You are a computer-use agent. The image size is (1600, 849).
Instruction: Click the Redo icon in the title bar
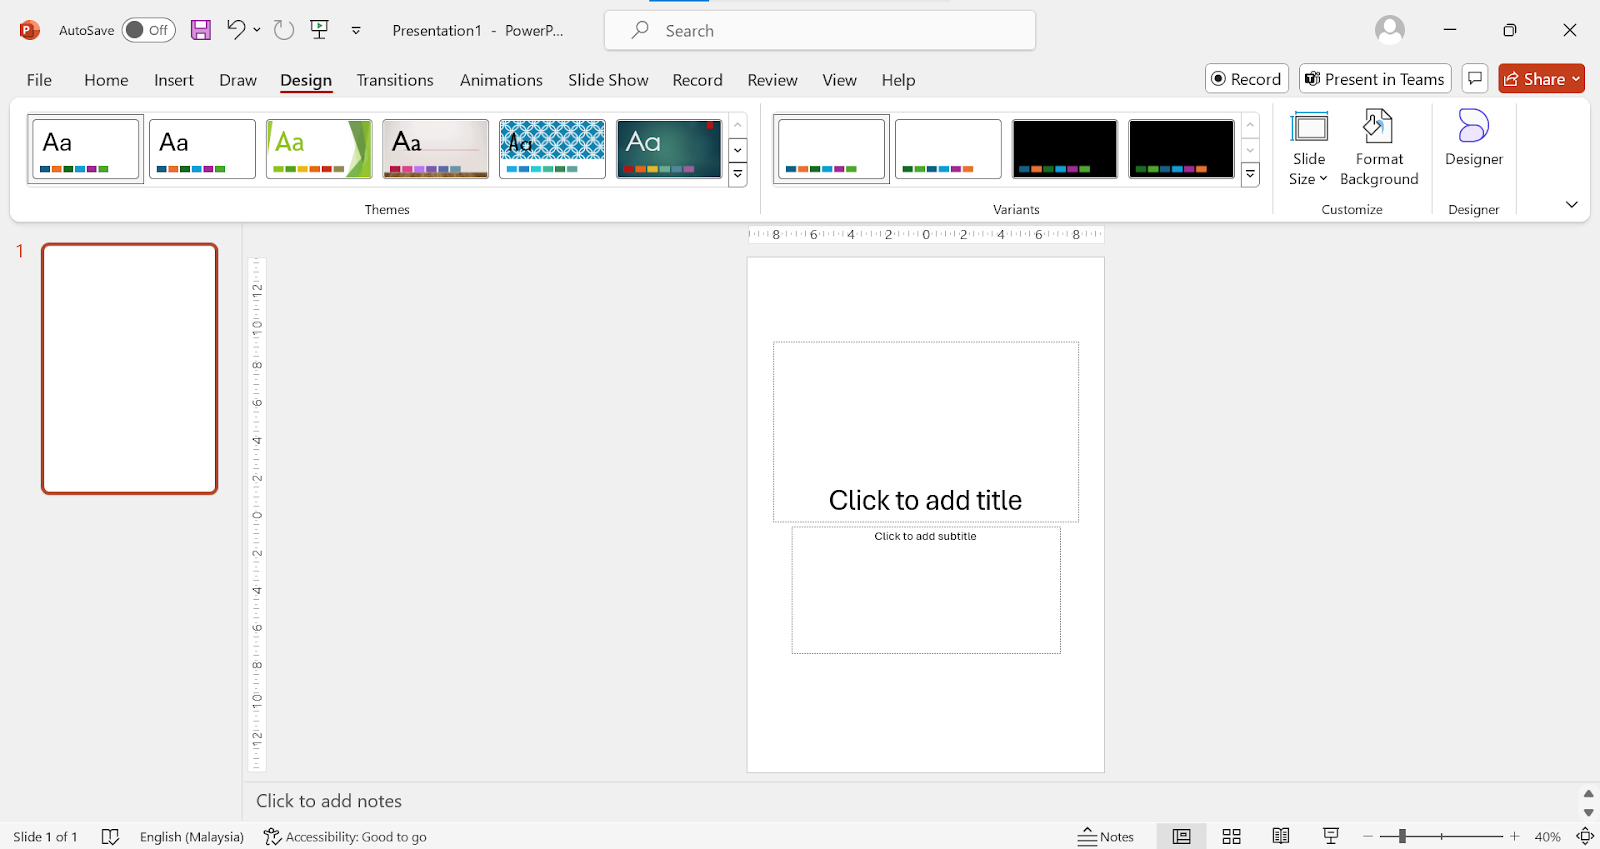click(x=284, y=30)
